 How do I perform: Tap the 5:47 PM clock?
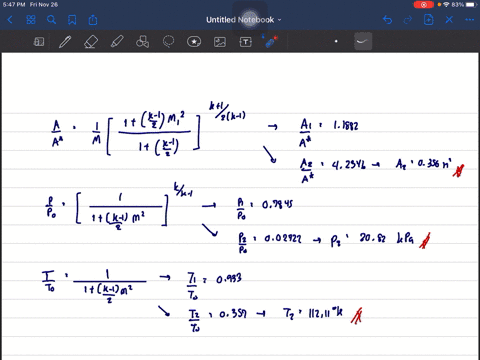click(14, 5)
